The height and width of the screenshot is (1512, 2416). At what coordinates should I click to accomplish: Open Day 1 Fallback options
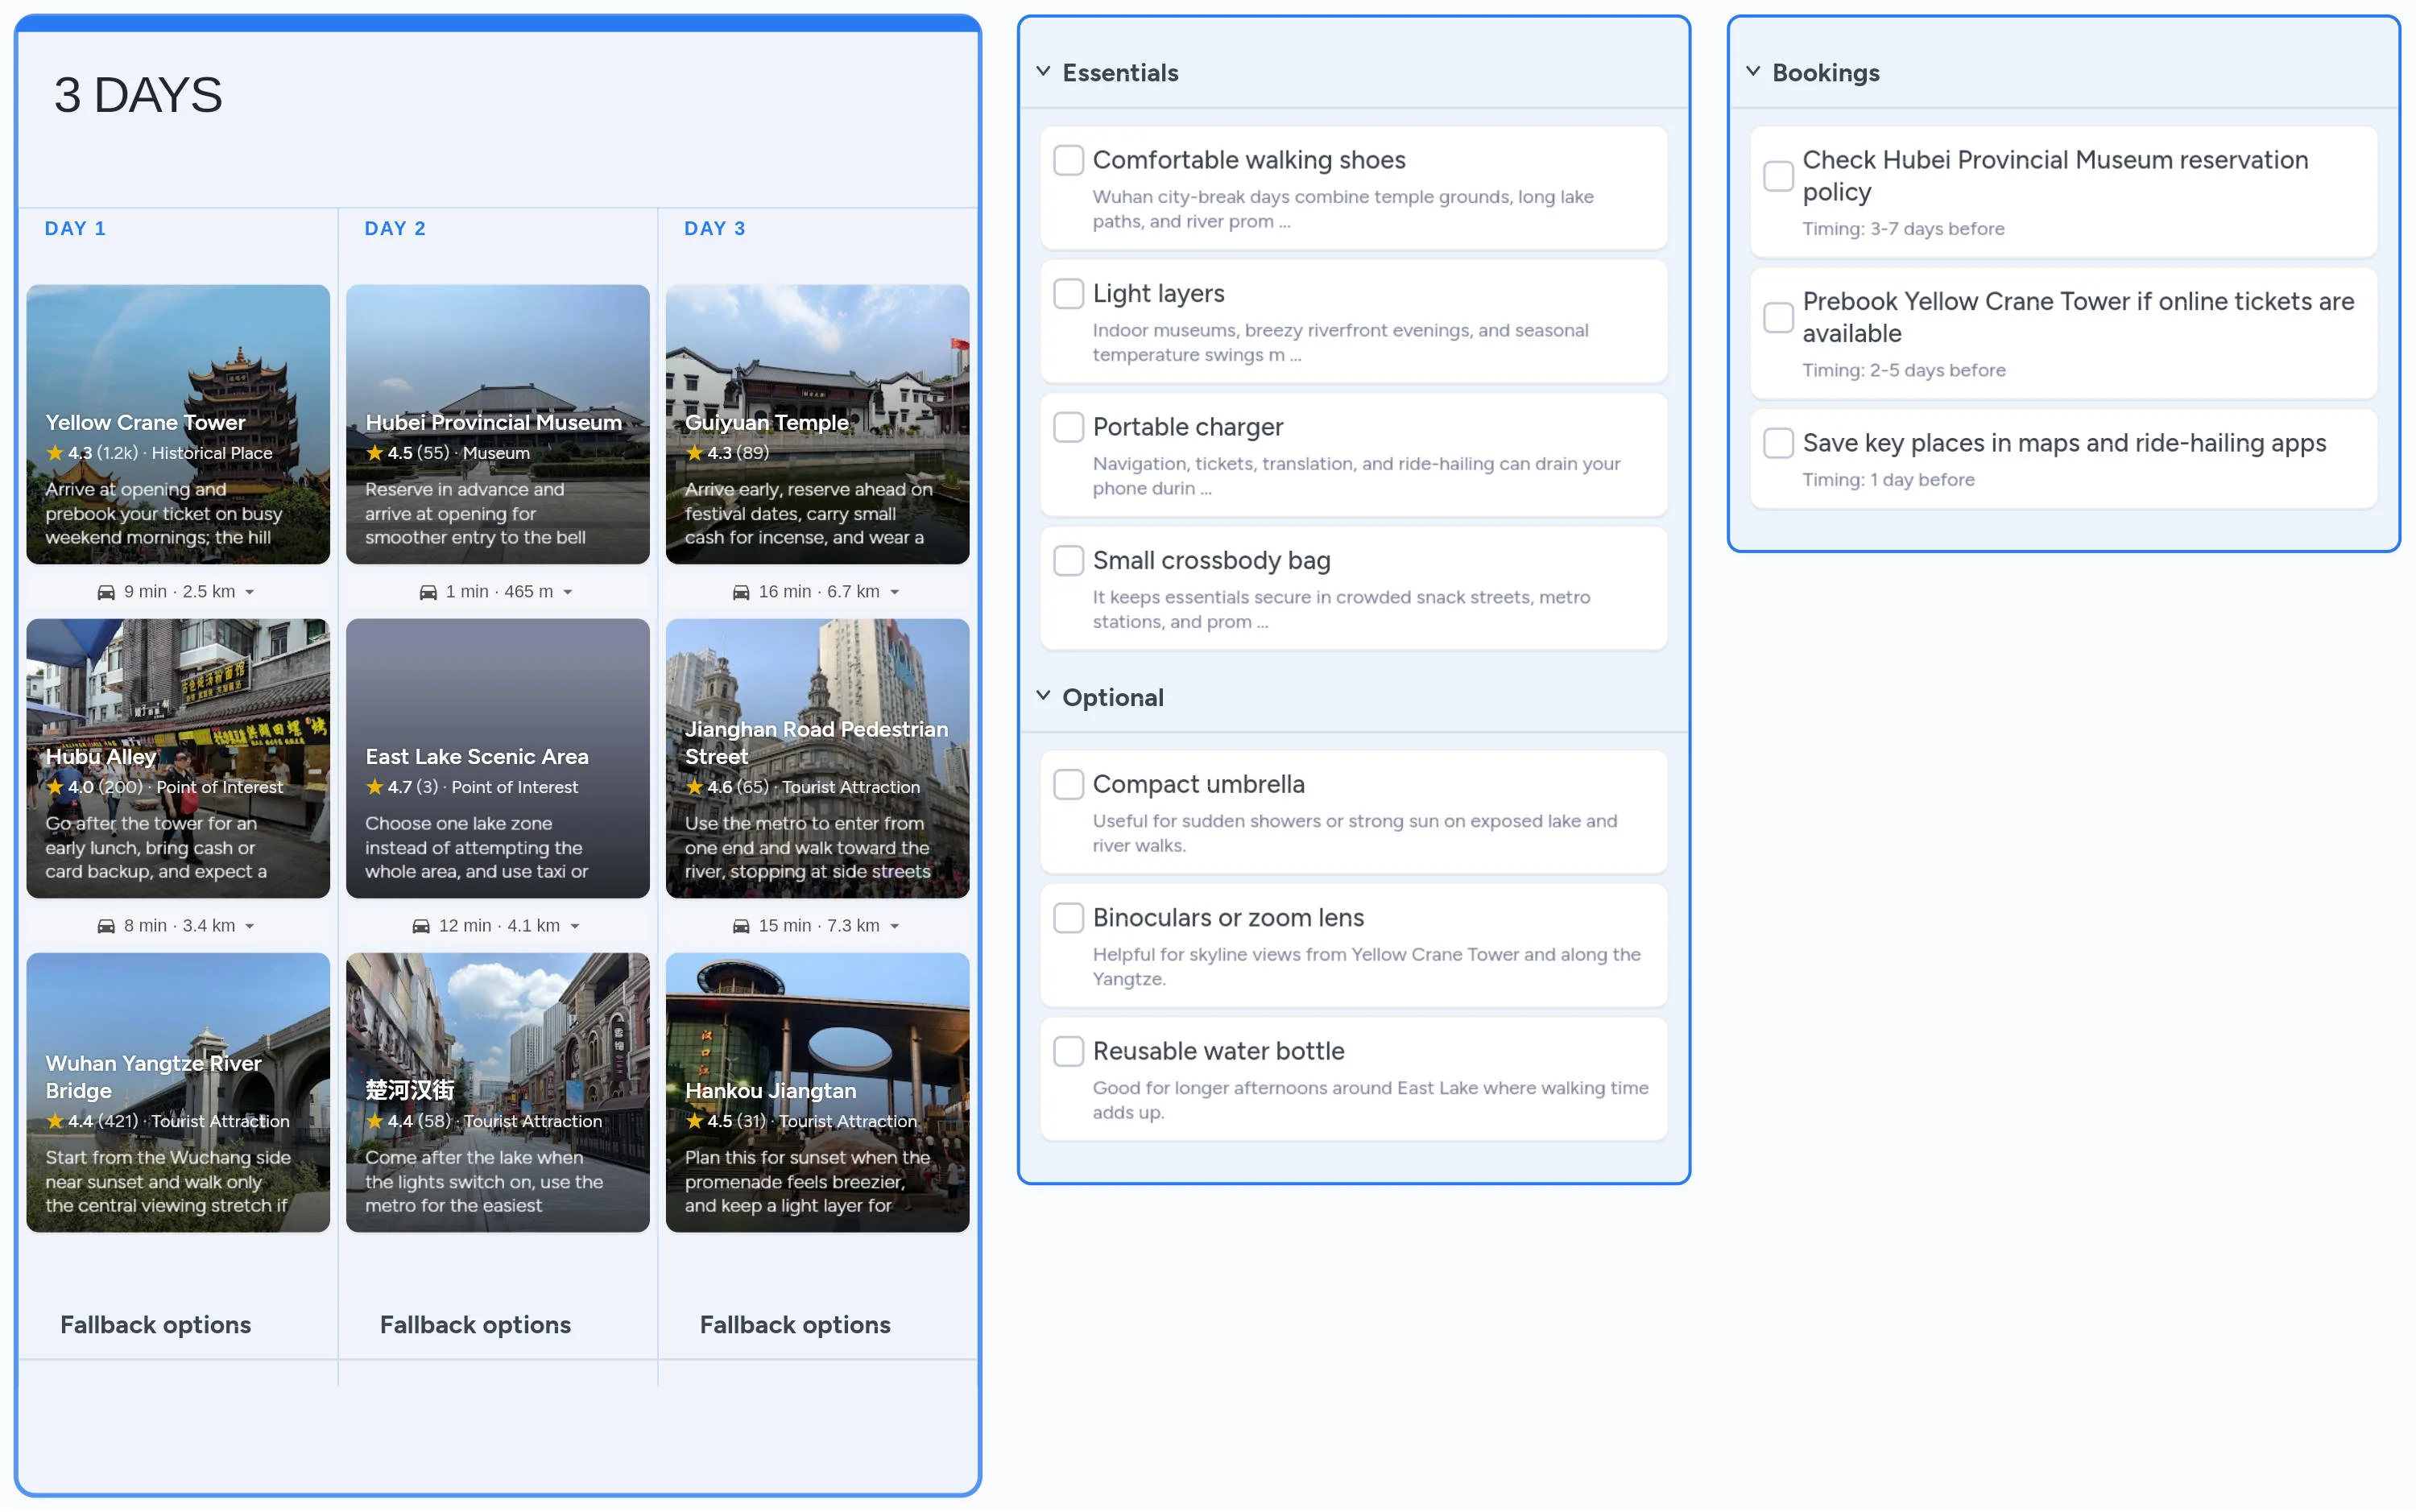point(155,1324)
